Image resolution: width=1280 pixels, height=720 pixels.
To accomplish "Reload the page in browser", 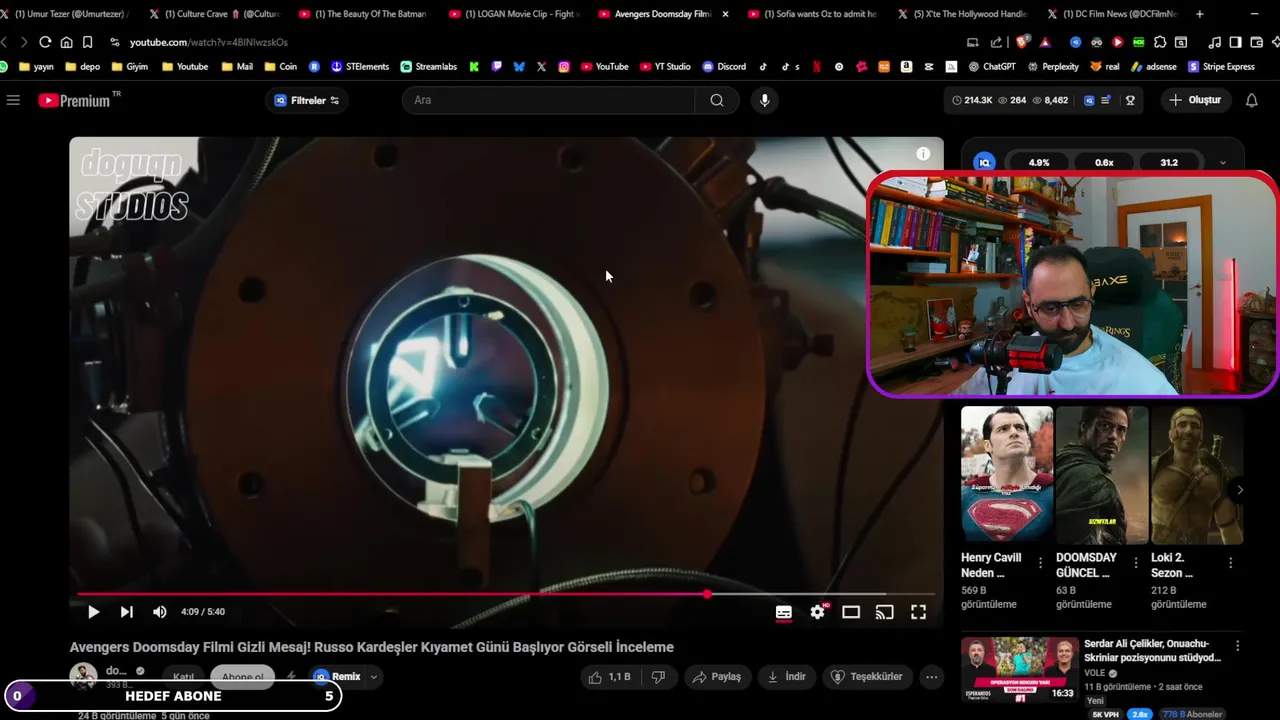I will (x=45, y=42).
